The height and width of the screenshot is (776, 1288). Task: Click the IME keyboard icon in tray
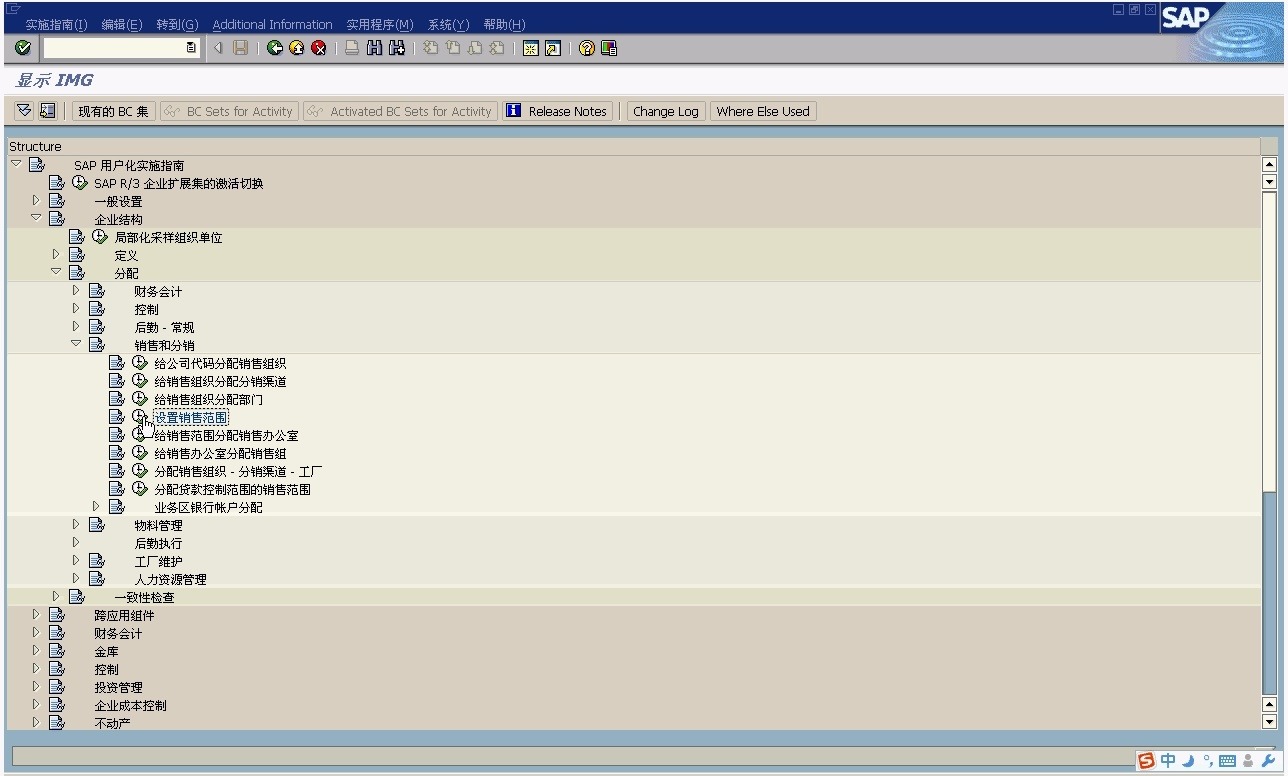point(1227,762)
